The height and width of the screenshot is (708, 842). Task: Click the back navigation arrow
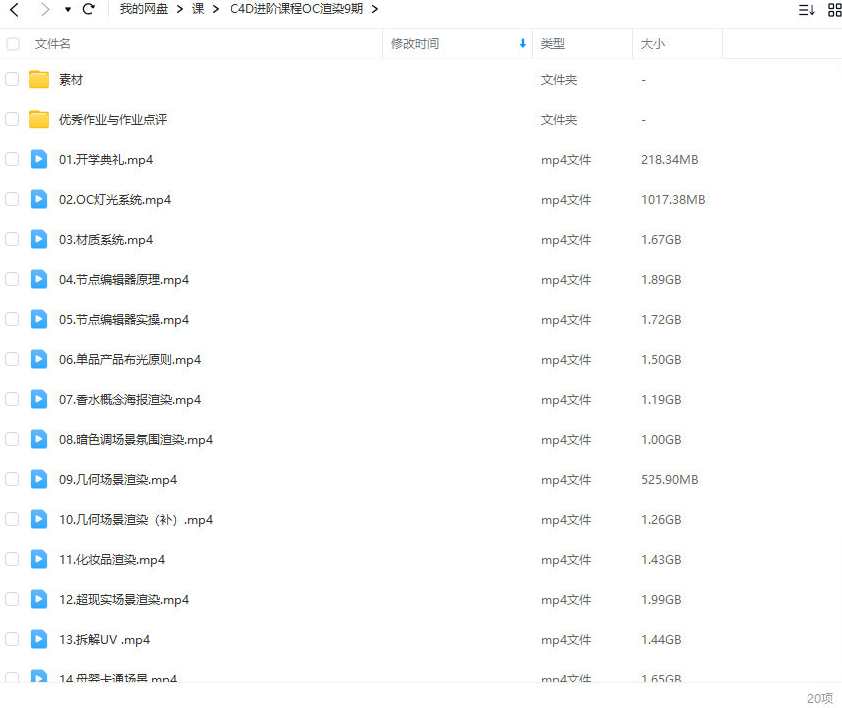13,9
